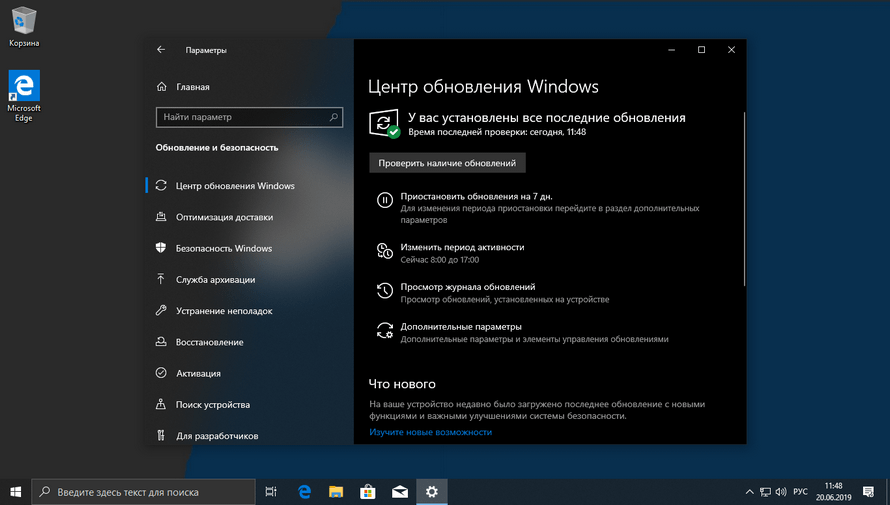This screenshot has height=505, width=890.
Task: Pause updates with Приостановить обновления на 7 дн.
Action: (x=476, y=197)
